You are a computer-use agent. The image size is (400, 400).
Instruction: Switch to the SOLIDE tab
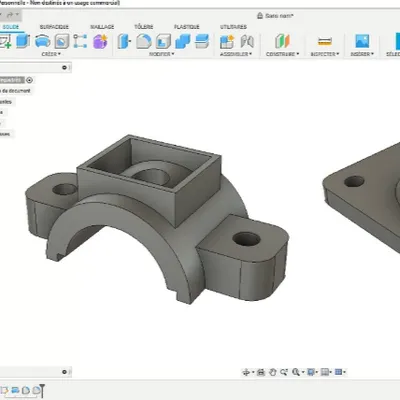coord(11,27)
